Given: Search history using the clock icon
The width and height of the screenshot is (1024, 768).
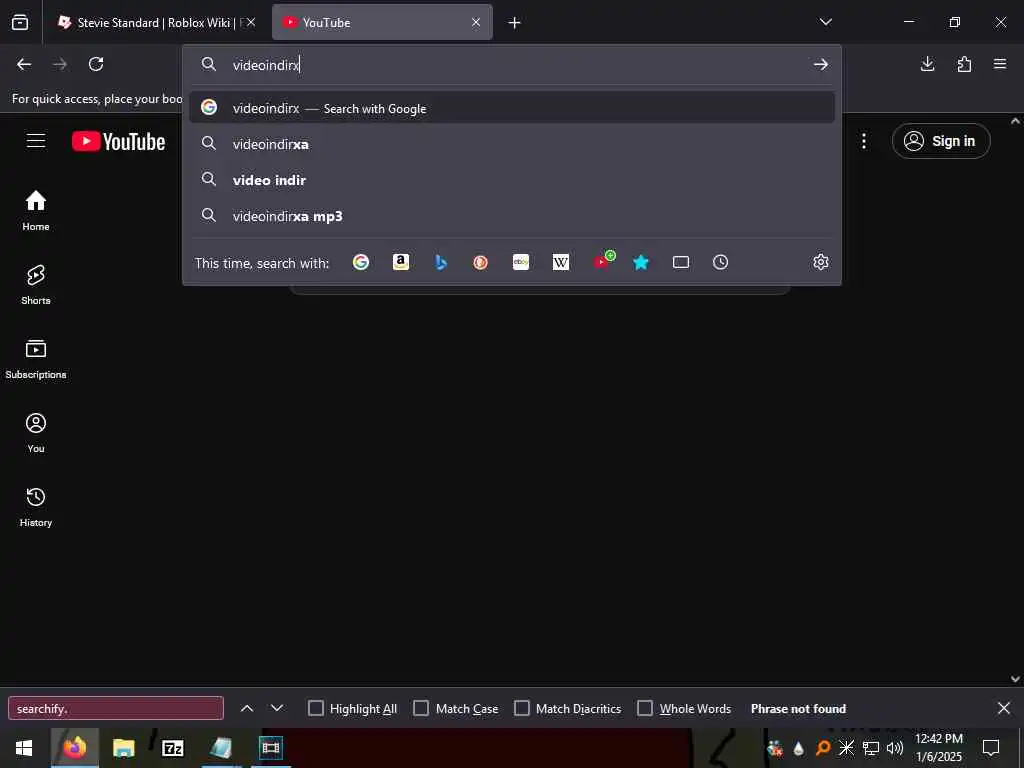Looking at the screenshot, I should coord(720,263).
